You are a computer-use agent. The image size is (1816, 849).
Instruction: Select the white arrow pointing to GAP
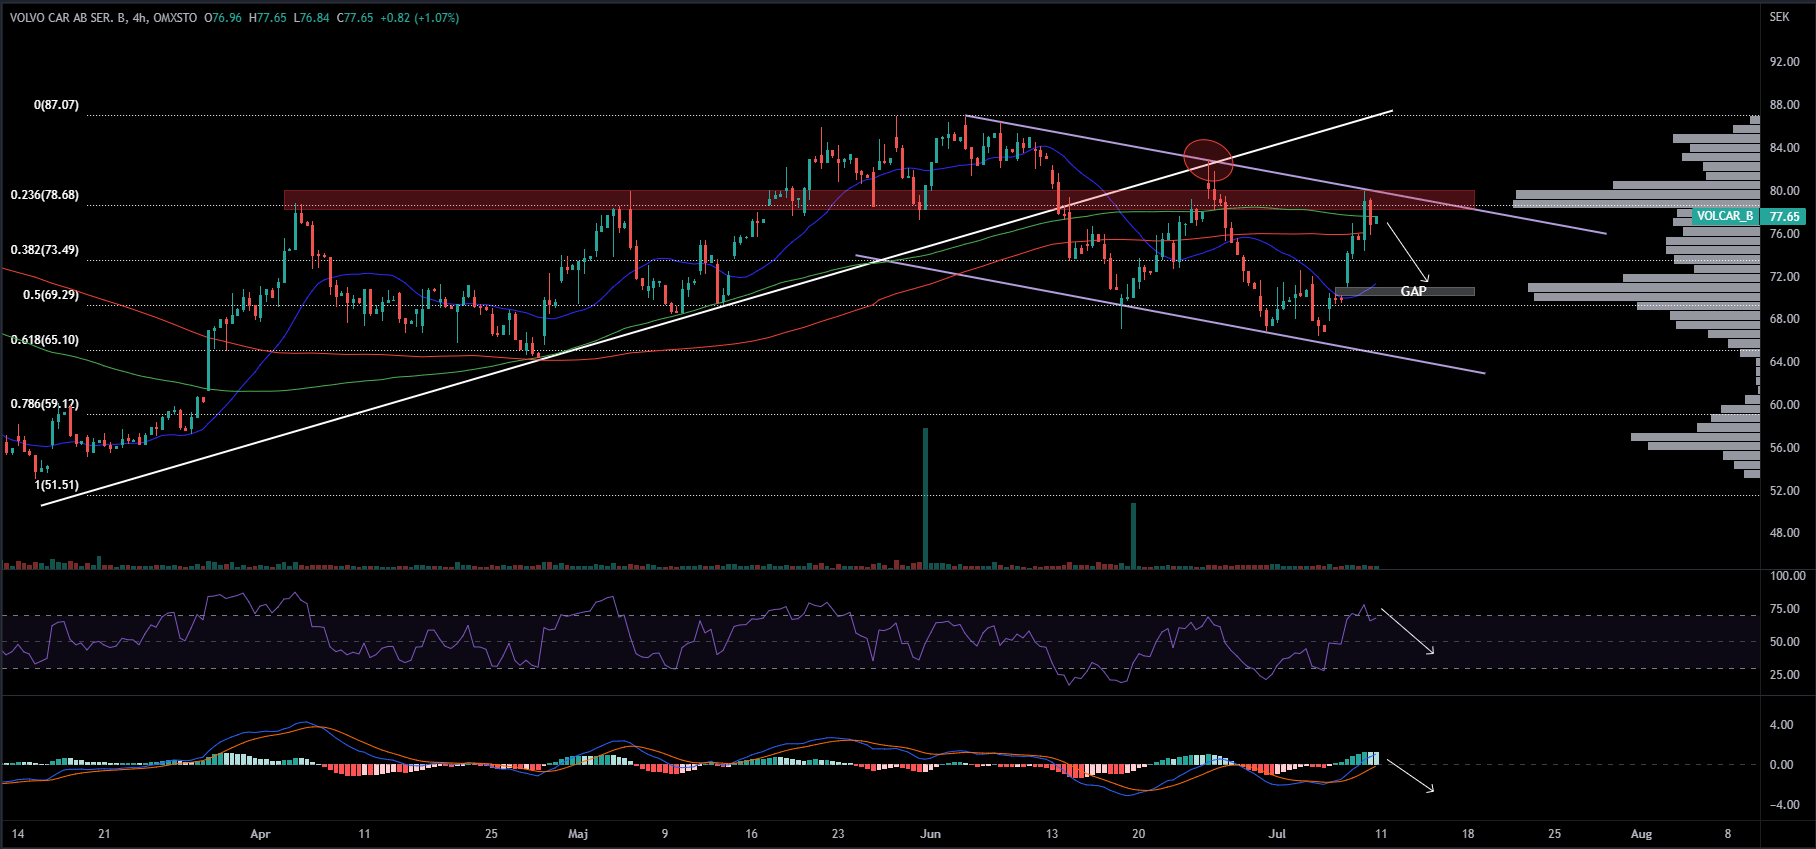pos(1408,252)
